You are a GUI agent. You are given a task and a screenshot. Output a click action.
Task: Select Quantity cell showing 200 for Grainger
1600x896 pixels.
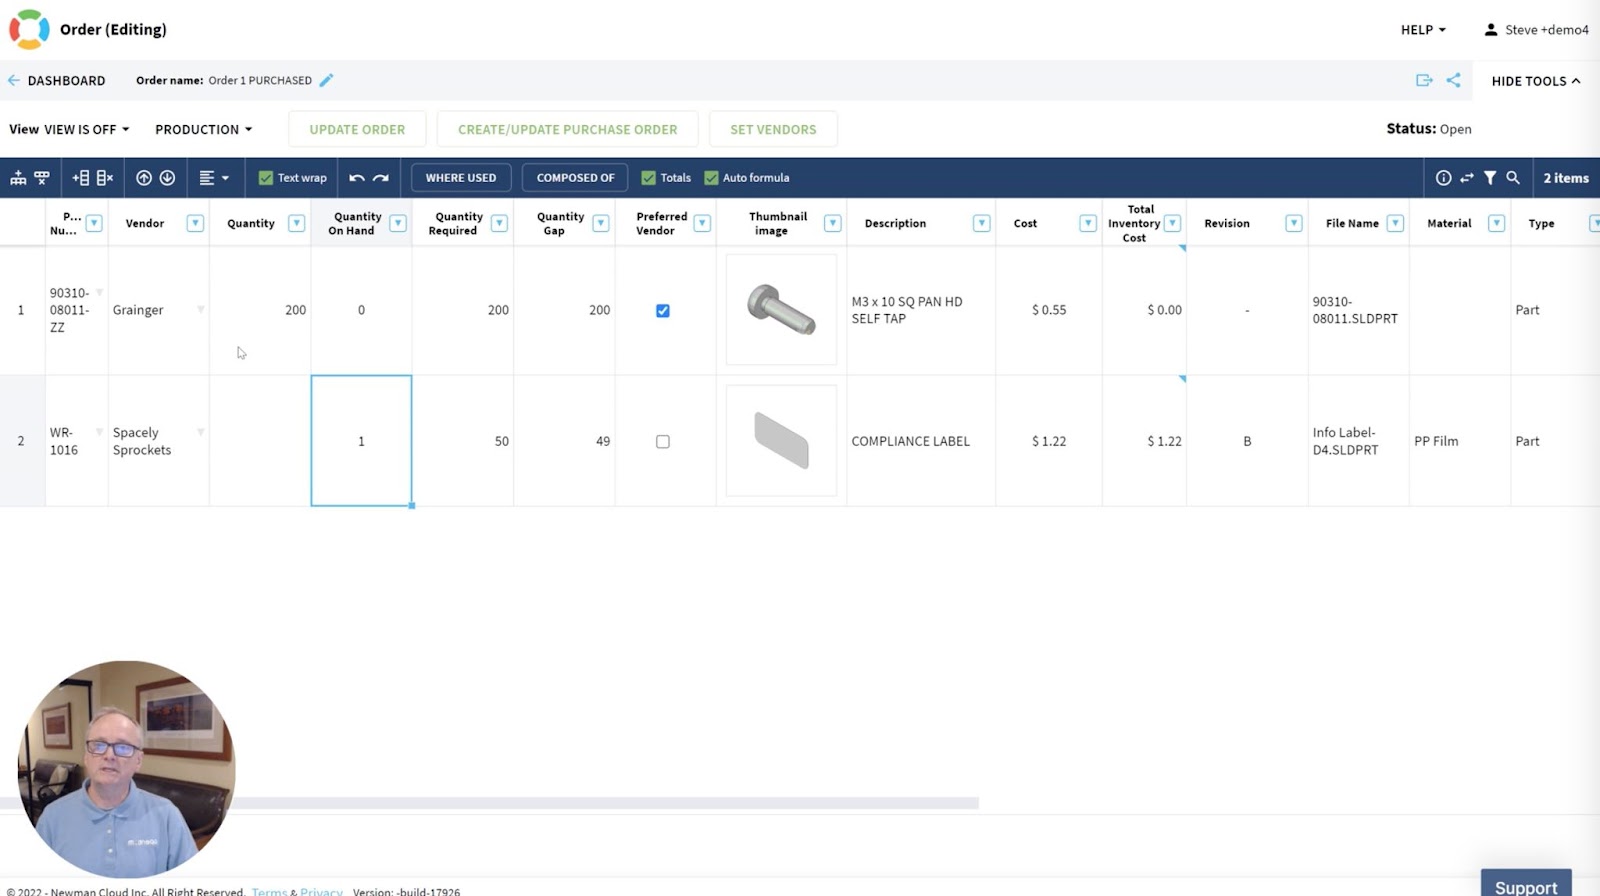coord(260,310)
